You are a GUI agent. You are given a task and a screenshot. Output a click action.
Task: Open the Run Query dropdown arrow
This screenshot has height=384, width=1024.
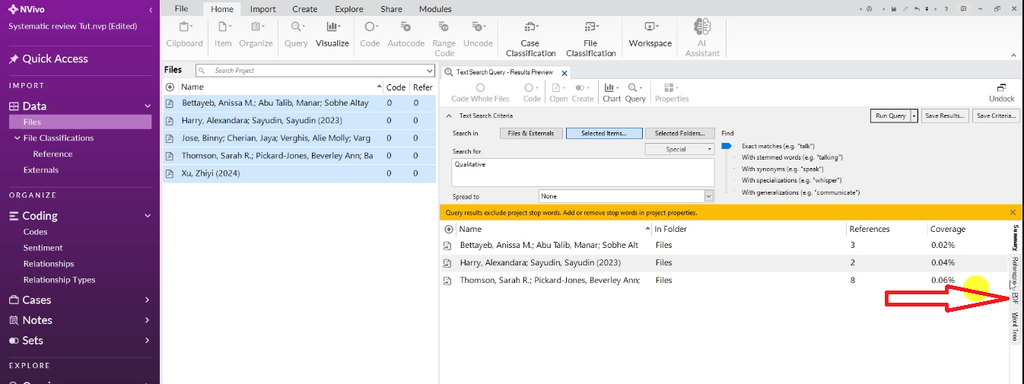point(914,116)
